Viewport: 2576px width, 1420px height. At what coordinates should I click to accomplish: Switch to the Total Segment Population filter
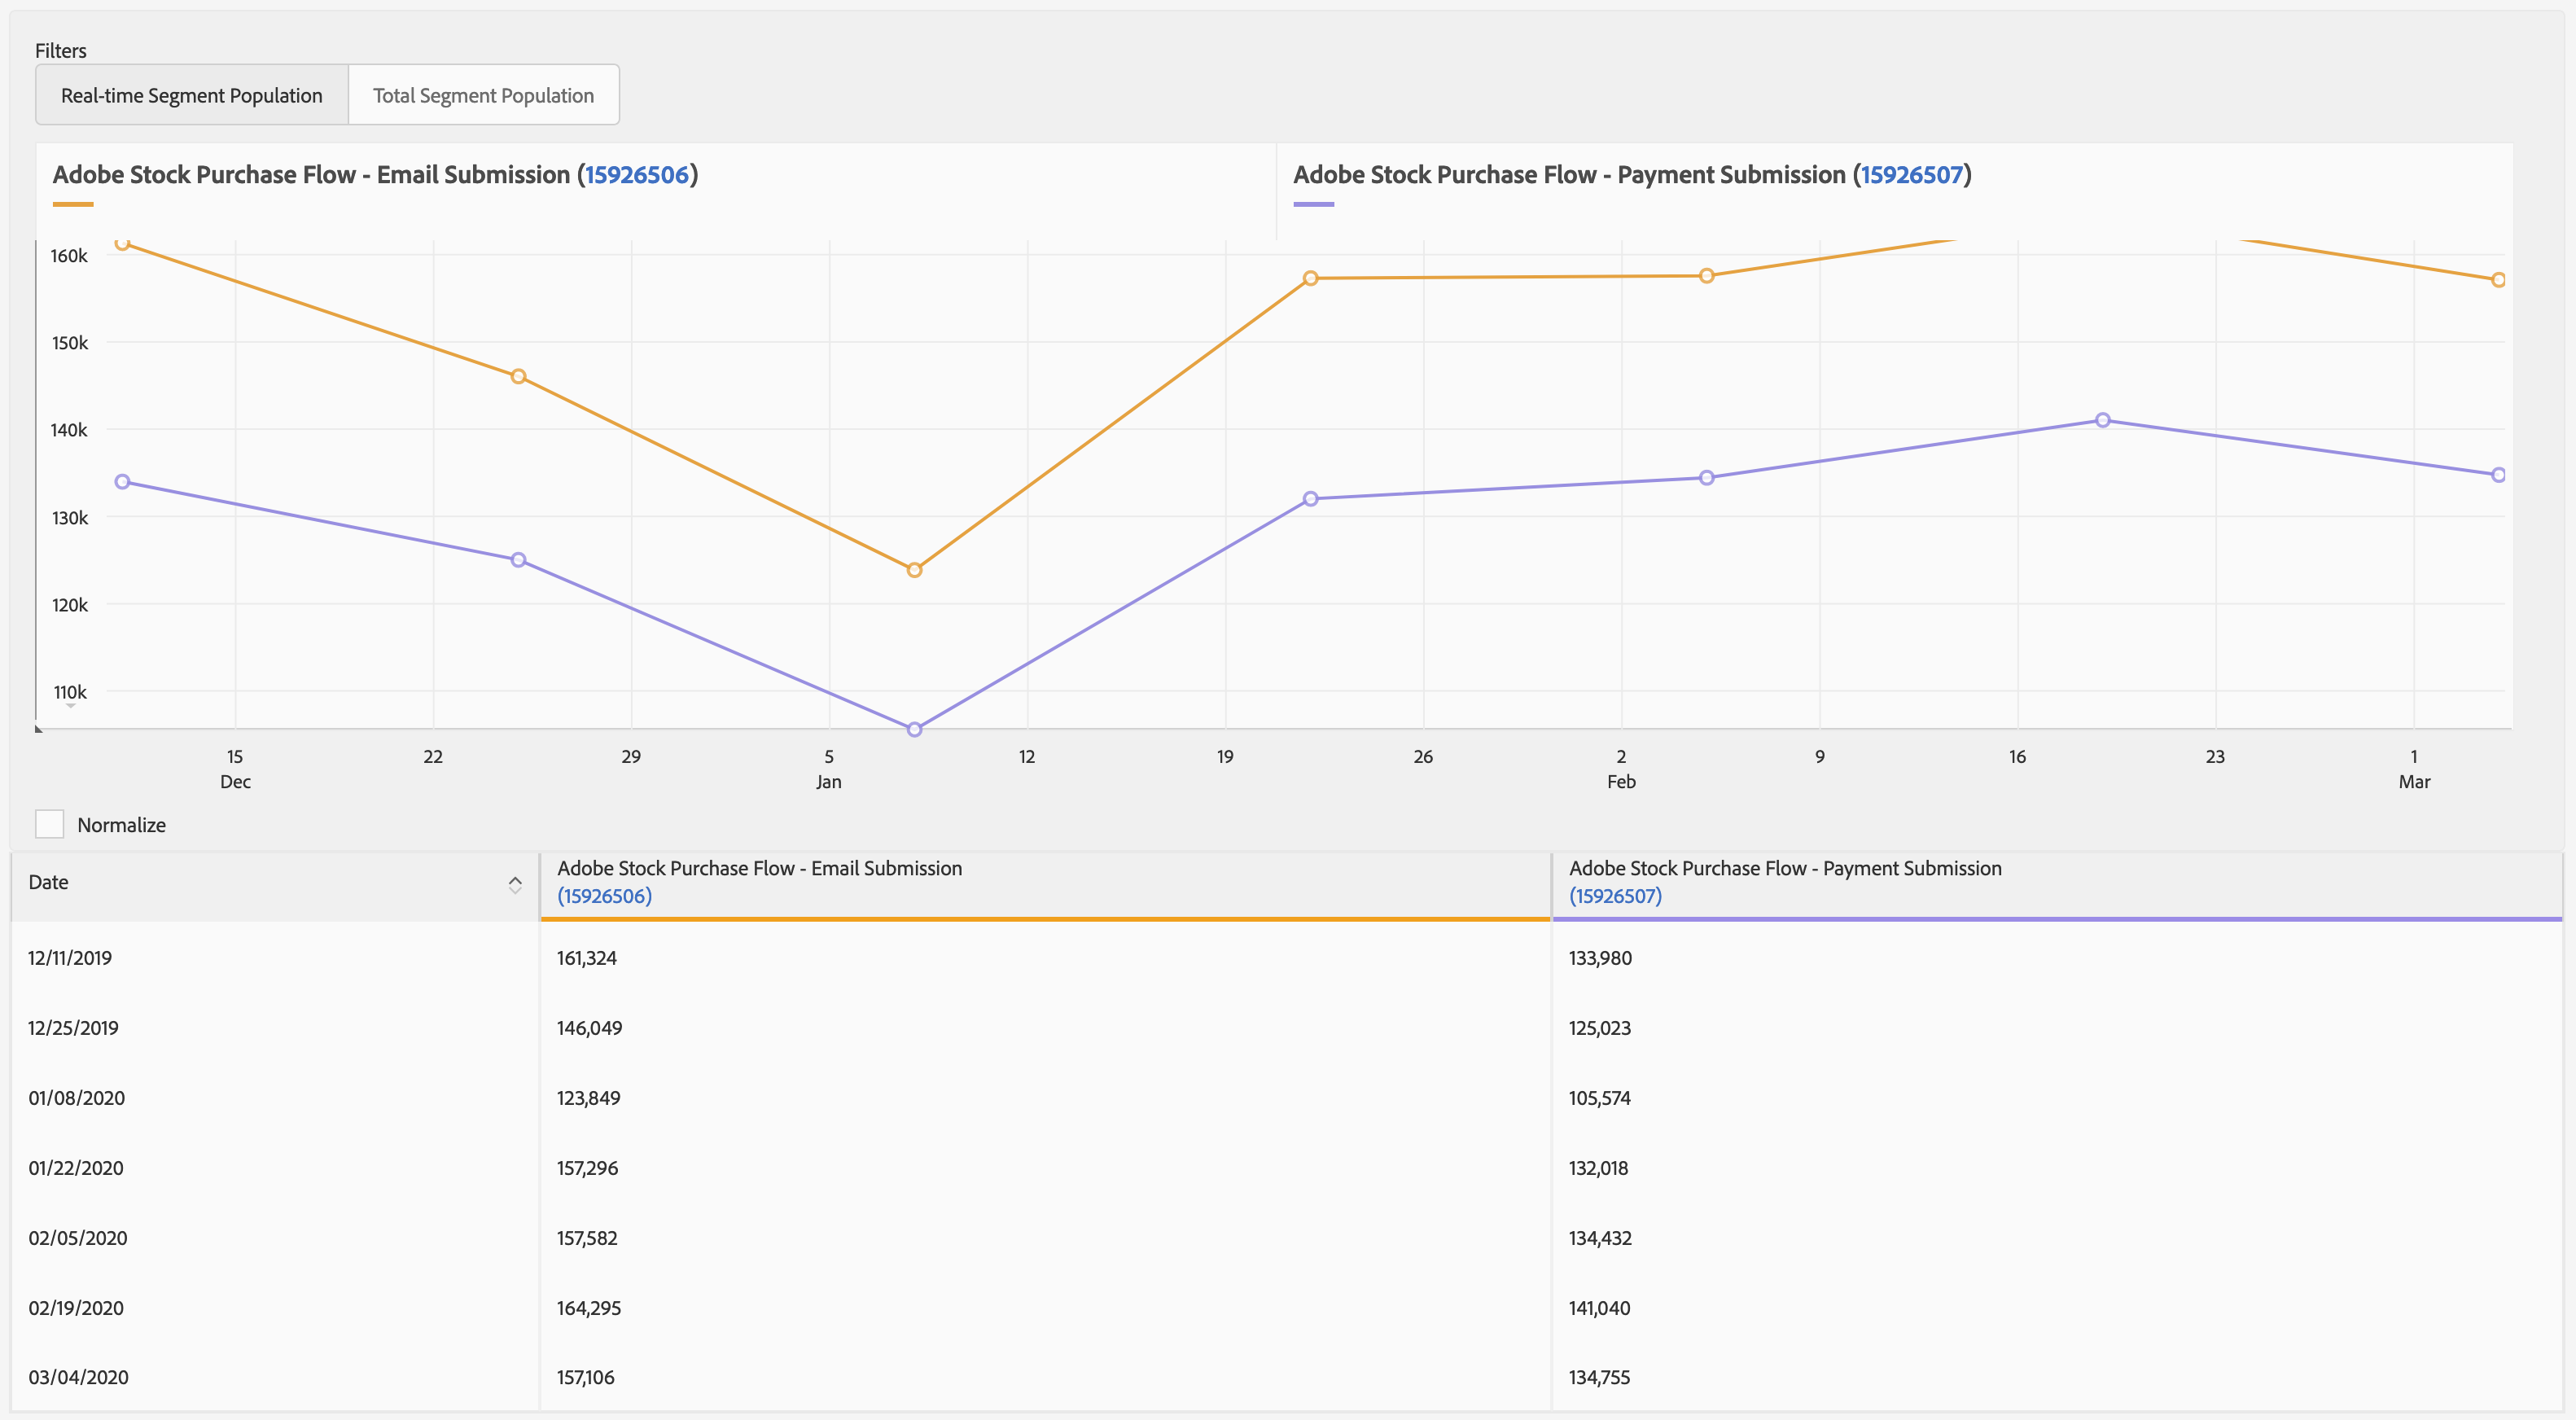[483, 95]
